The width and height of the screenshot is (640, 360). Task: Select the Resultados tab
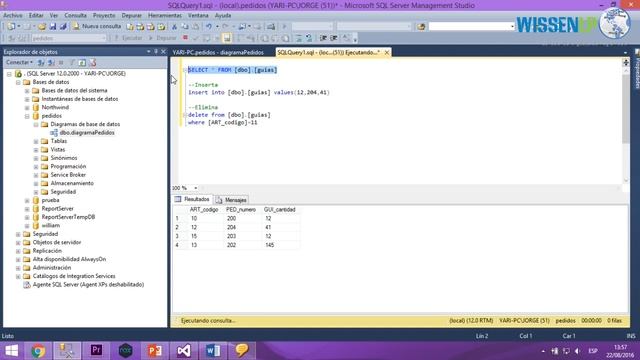click(x=192, y=199)
